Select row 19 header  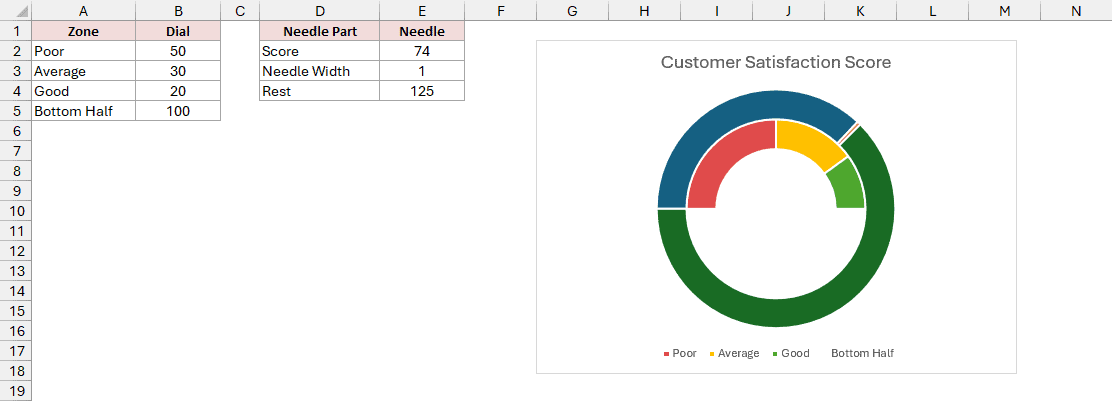point(16,391)
